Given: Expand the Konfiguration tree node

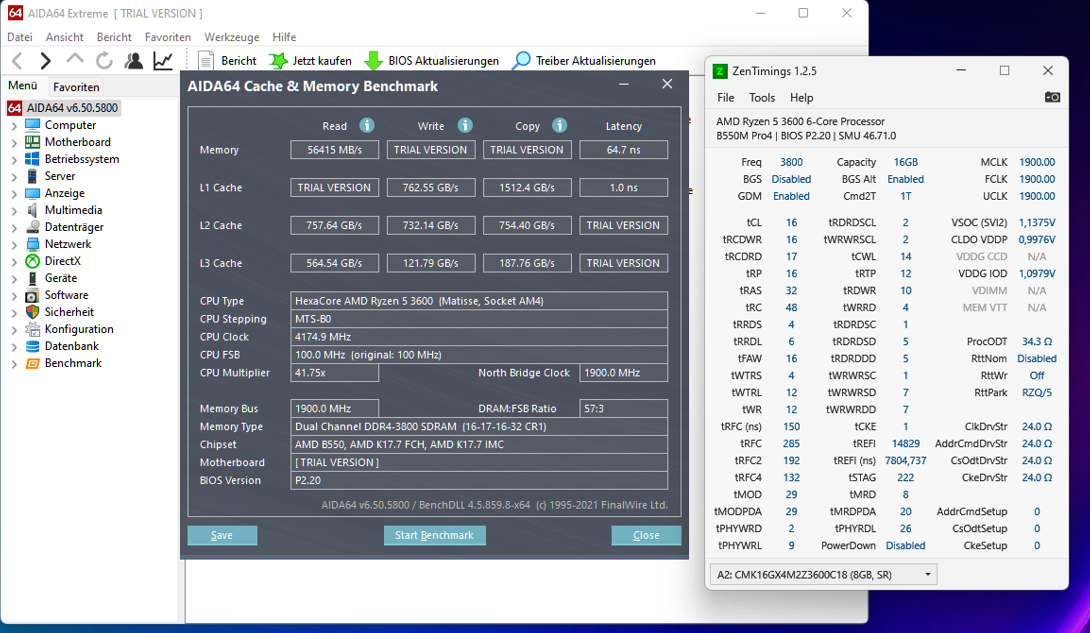Looking at the screenshot, I should 14,330.
